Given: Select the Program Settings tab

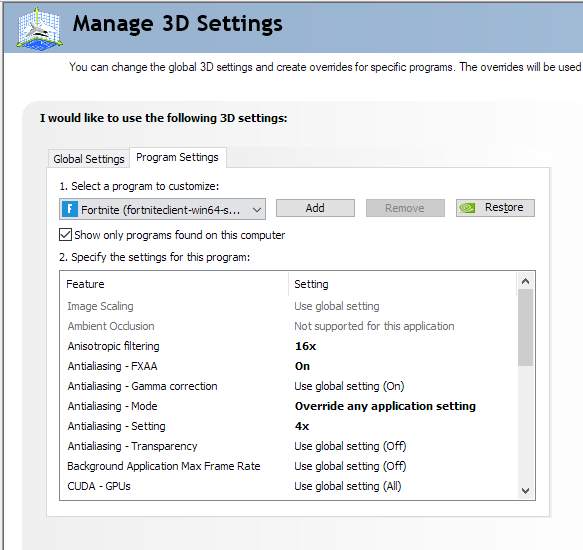Looking at the screenshot, I should (177, 157).
